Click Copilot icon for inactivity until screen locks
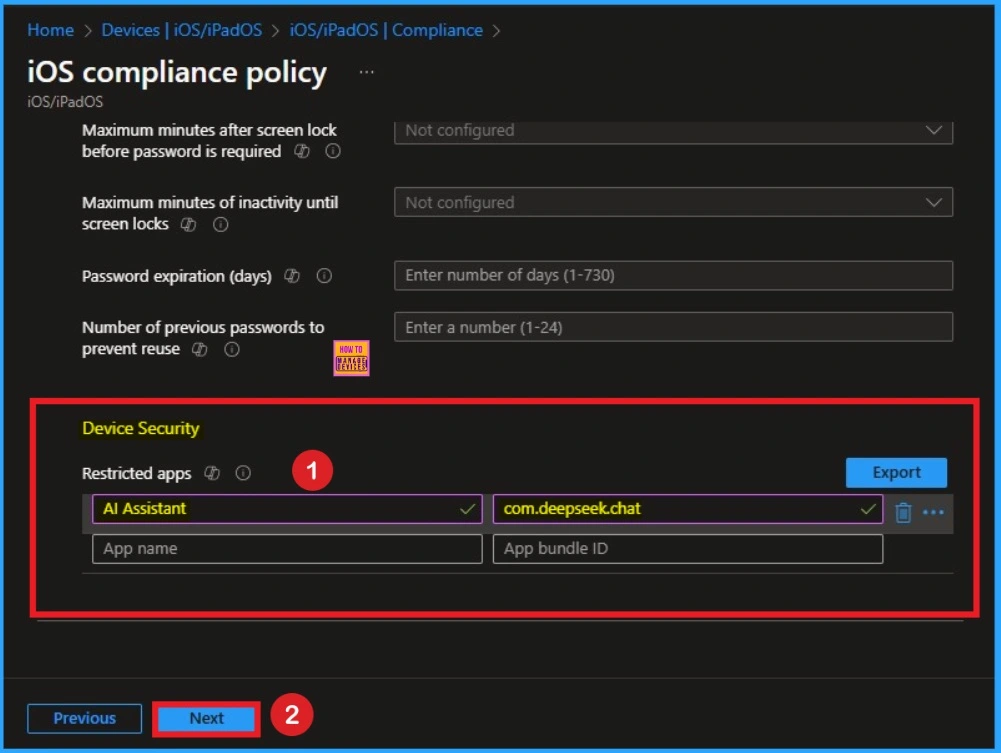The height and width of the screenshot is (753, 1001). click(188, 225)
